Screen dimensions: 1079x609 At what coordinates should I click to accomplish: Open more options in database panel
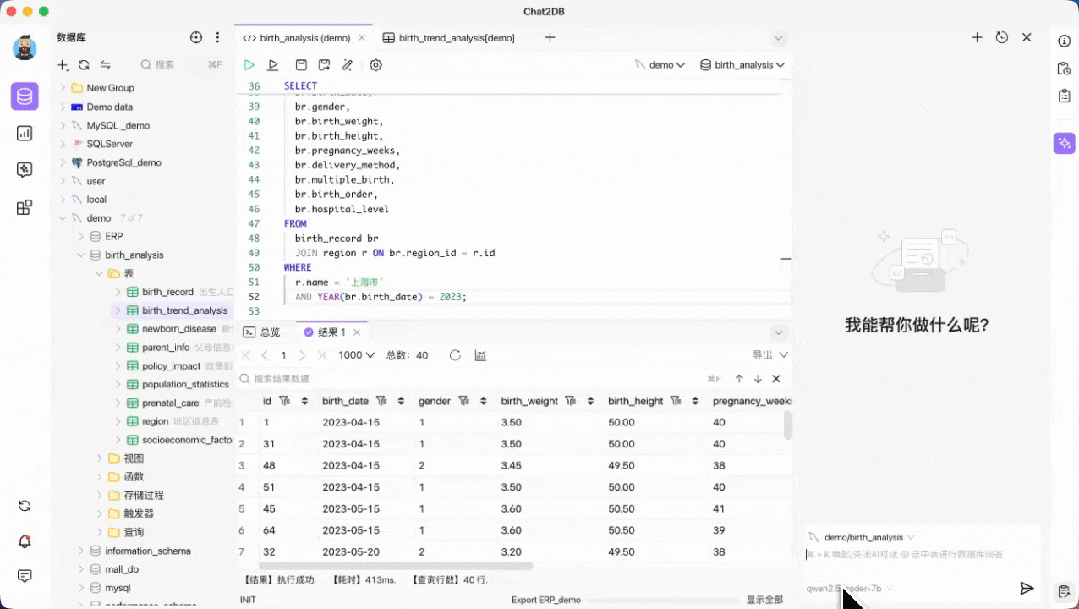click(x=217, y=37)
